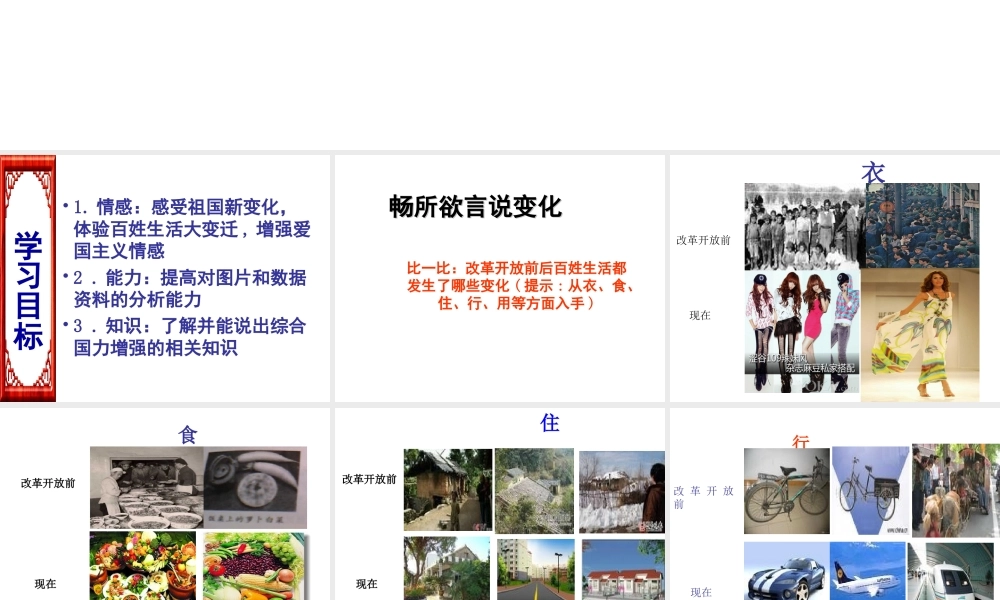Select the four fashion girls photo
Viewport: 1000px width, 600px height.
802,332
